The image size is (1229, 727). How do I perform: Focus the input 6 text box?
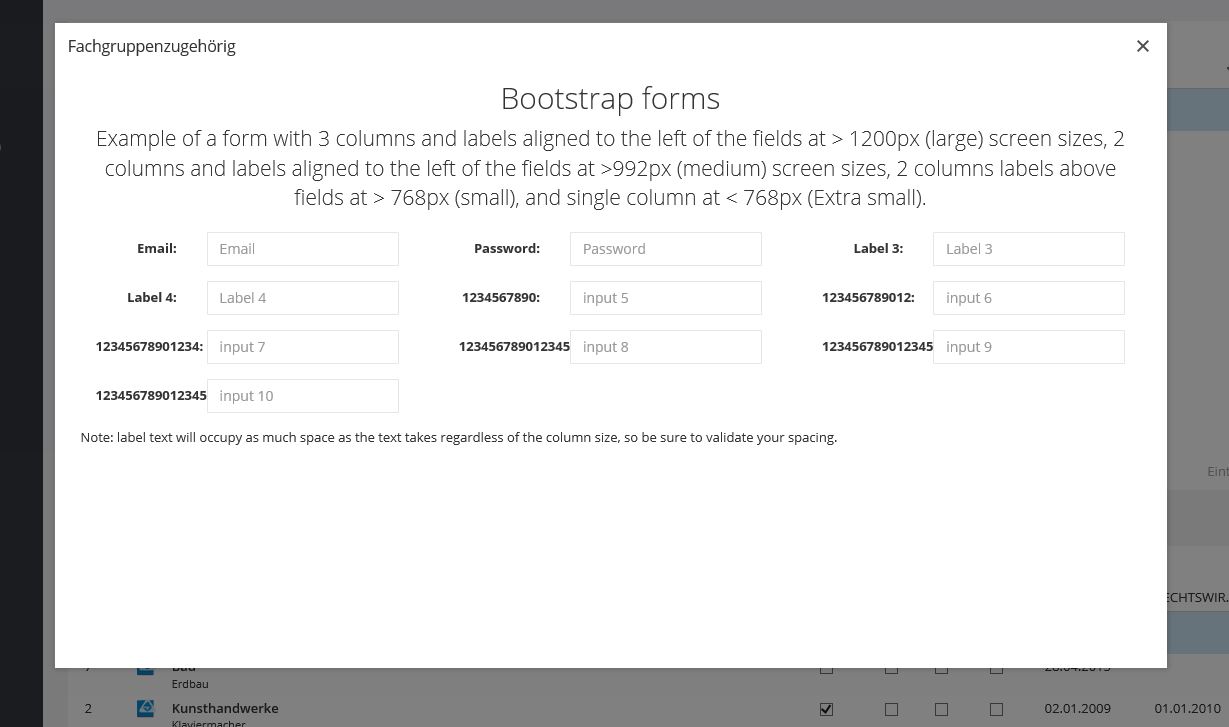pos(1028,298)
